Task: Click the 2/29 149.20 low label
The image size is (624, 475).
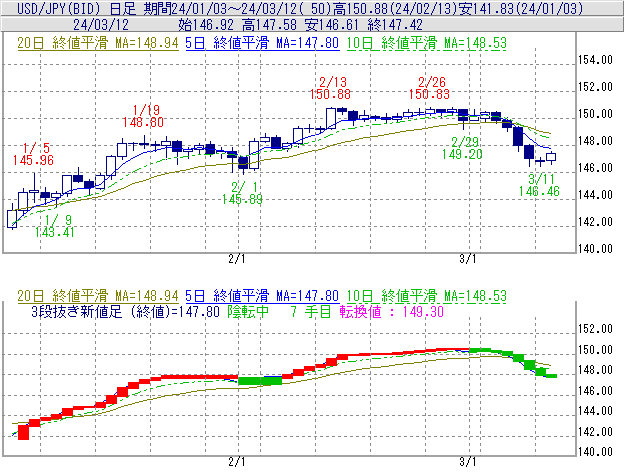Action: click(x=462, y=148)
